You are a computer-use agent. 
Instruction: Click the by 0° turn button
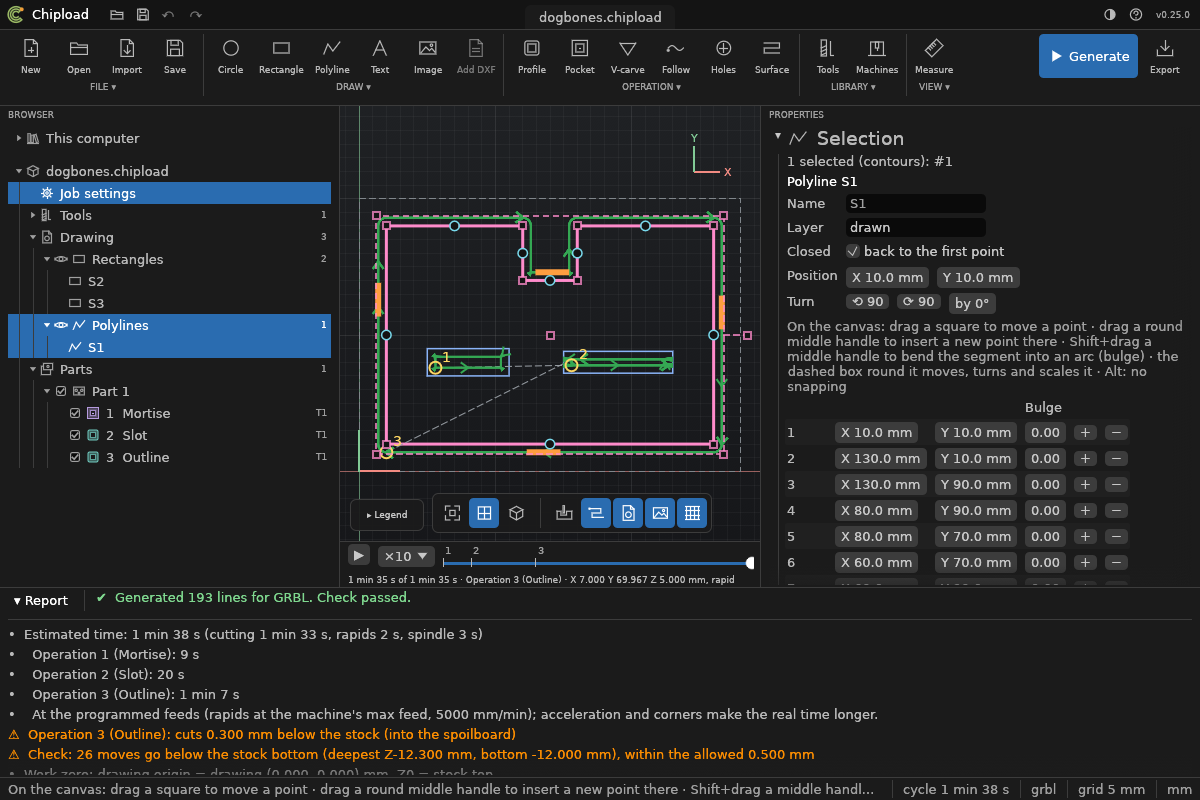pyautogui.click(x=971, y=303)
